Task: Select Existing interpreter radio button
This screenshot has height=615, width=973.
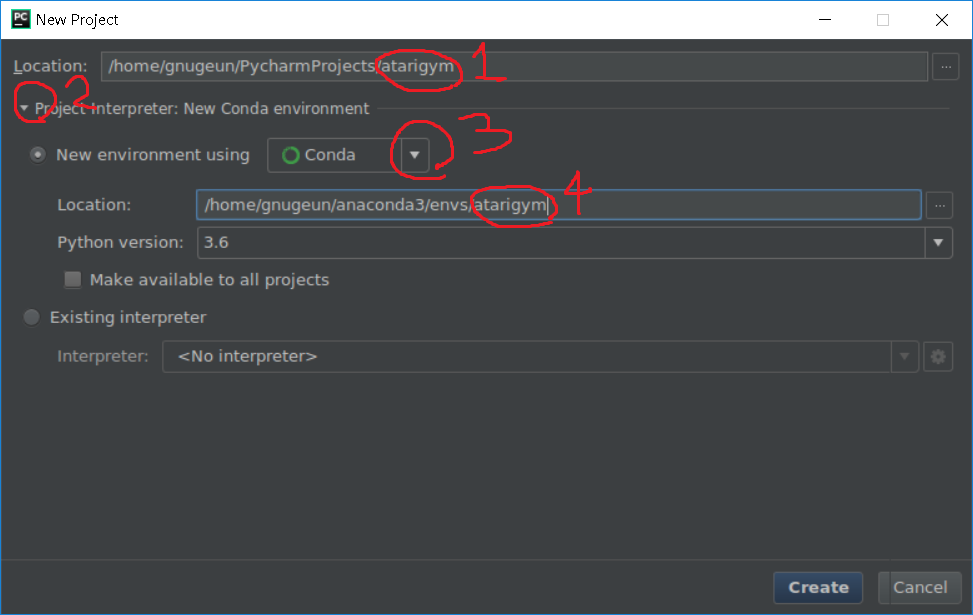Action: 32,318
